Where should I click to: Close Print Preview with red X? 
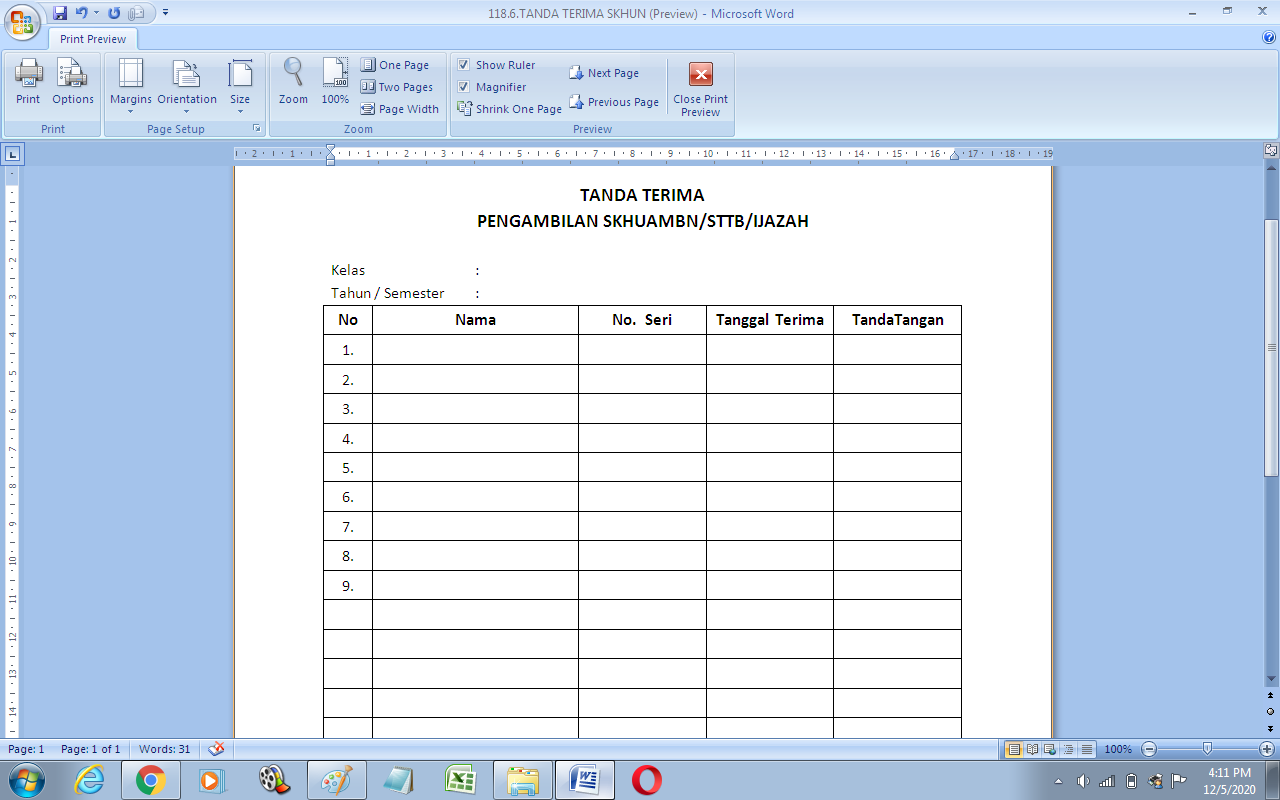[x=701, y=88]
